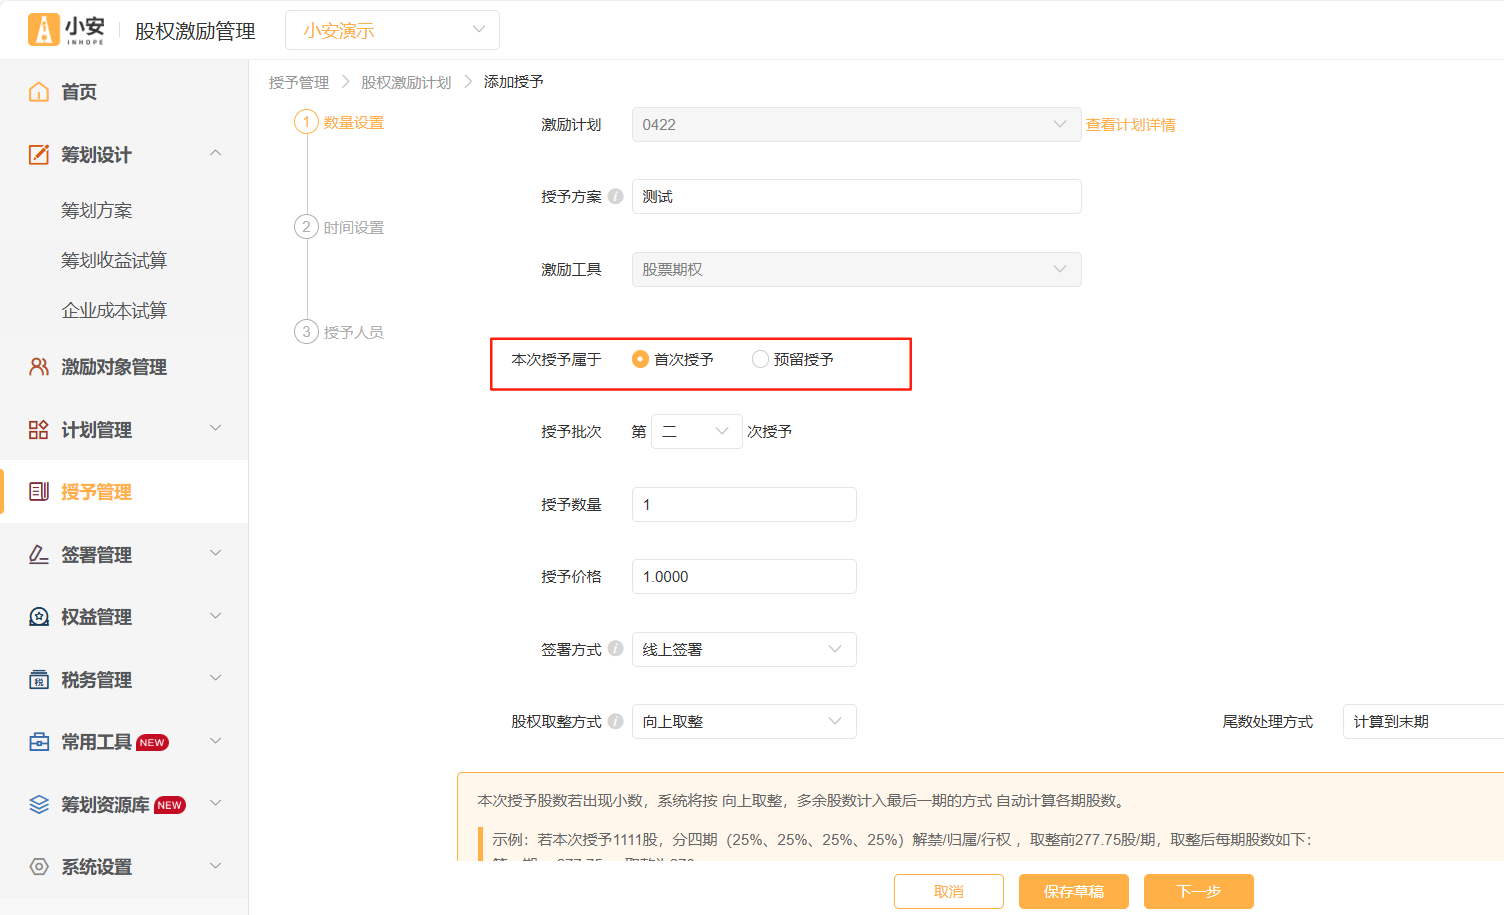The width and height of the screenshot is (1504, 915).
Task: Expand the 权益管理 menu chevron
Action: click(x=215, y=616)
